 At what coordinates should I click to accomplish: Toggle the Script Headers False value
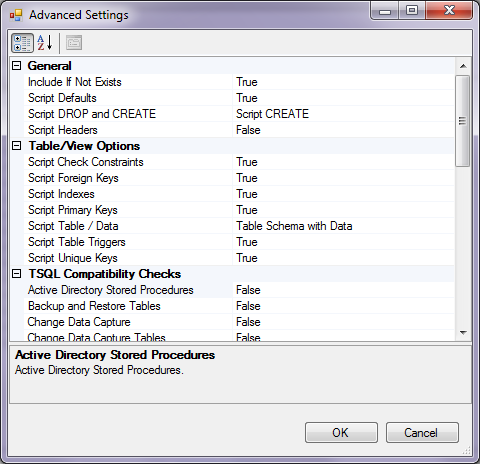coord(343,130)
